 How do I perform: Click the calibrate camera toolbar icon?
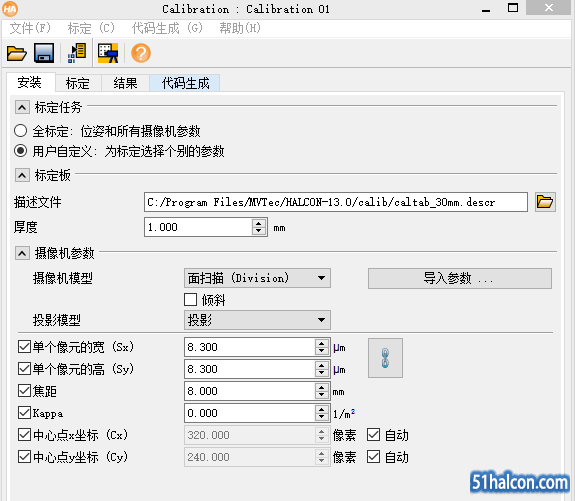click(108, 53)
